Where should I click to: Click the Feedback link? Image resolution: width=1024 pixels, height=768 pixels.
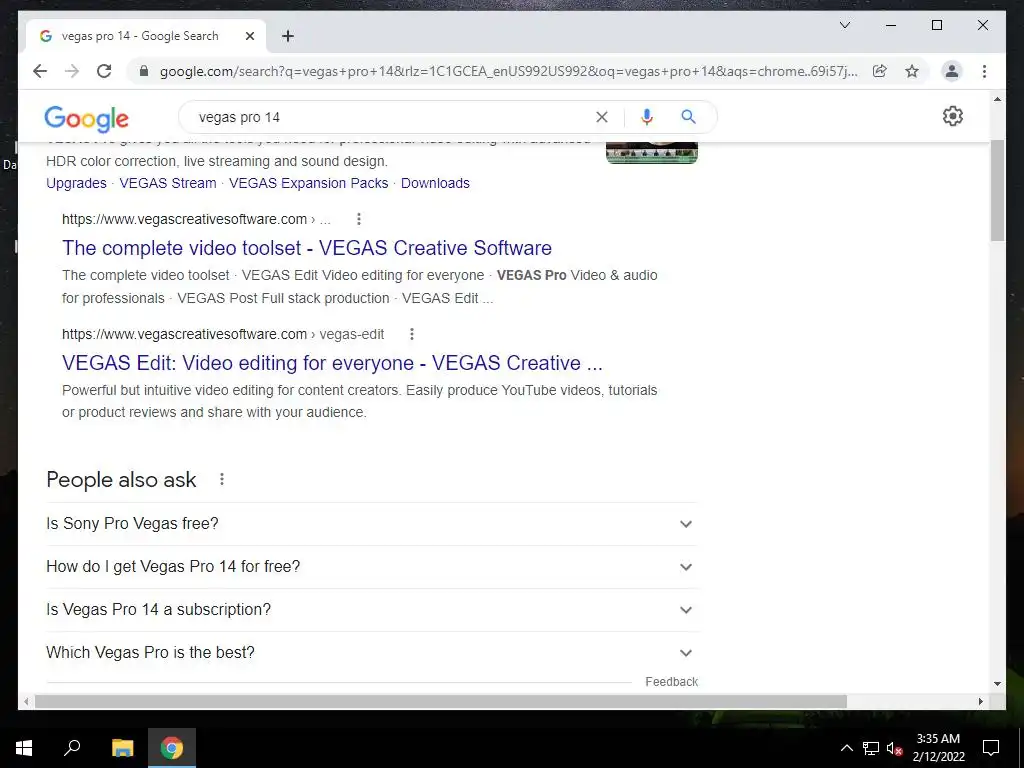click(671, 682)
